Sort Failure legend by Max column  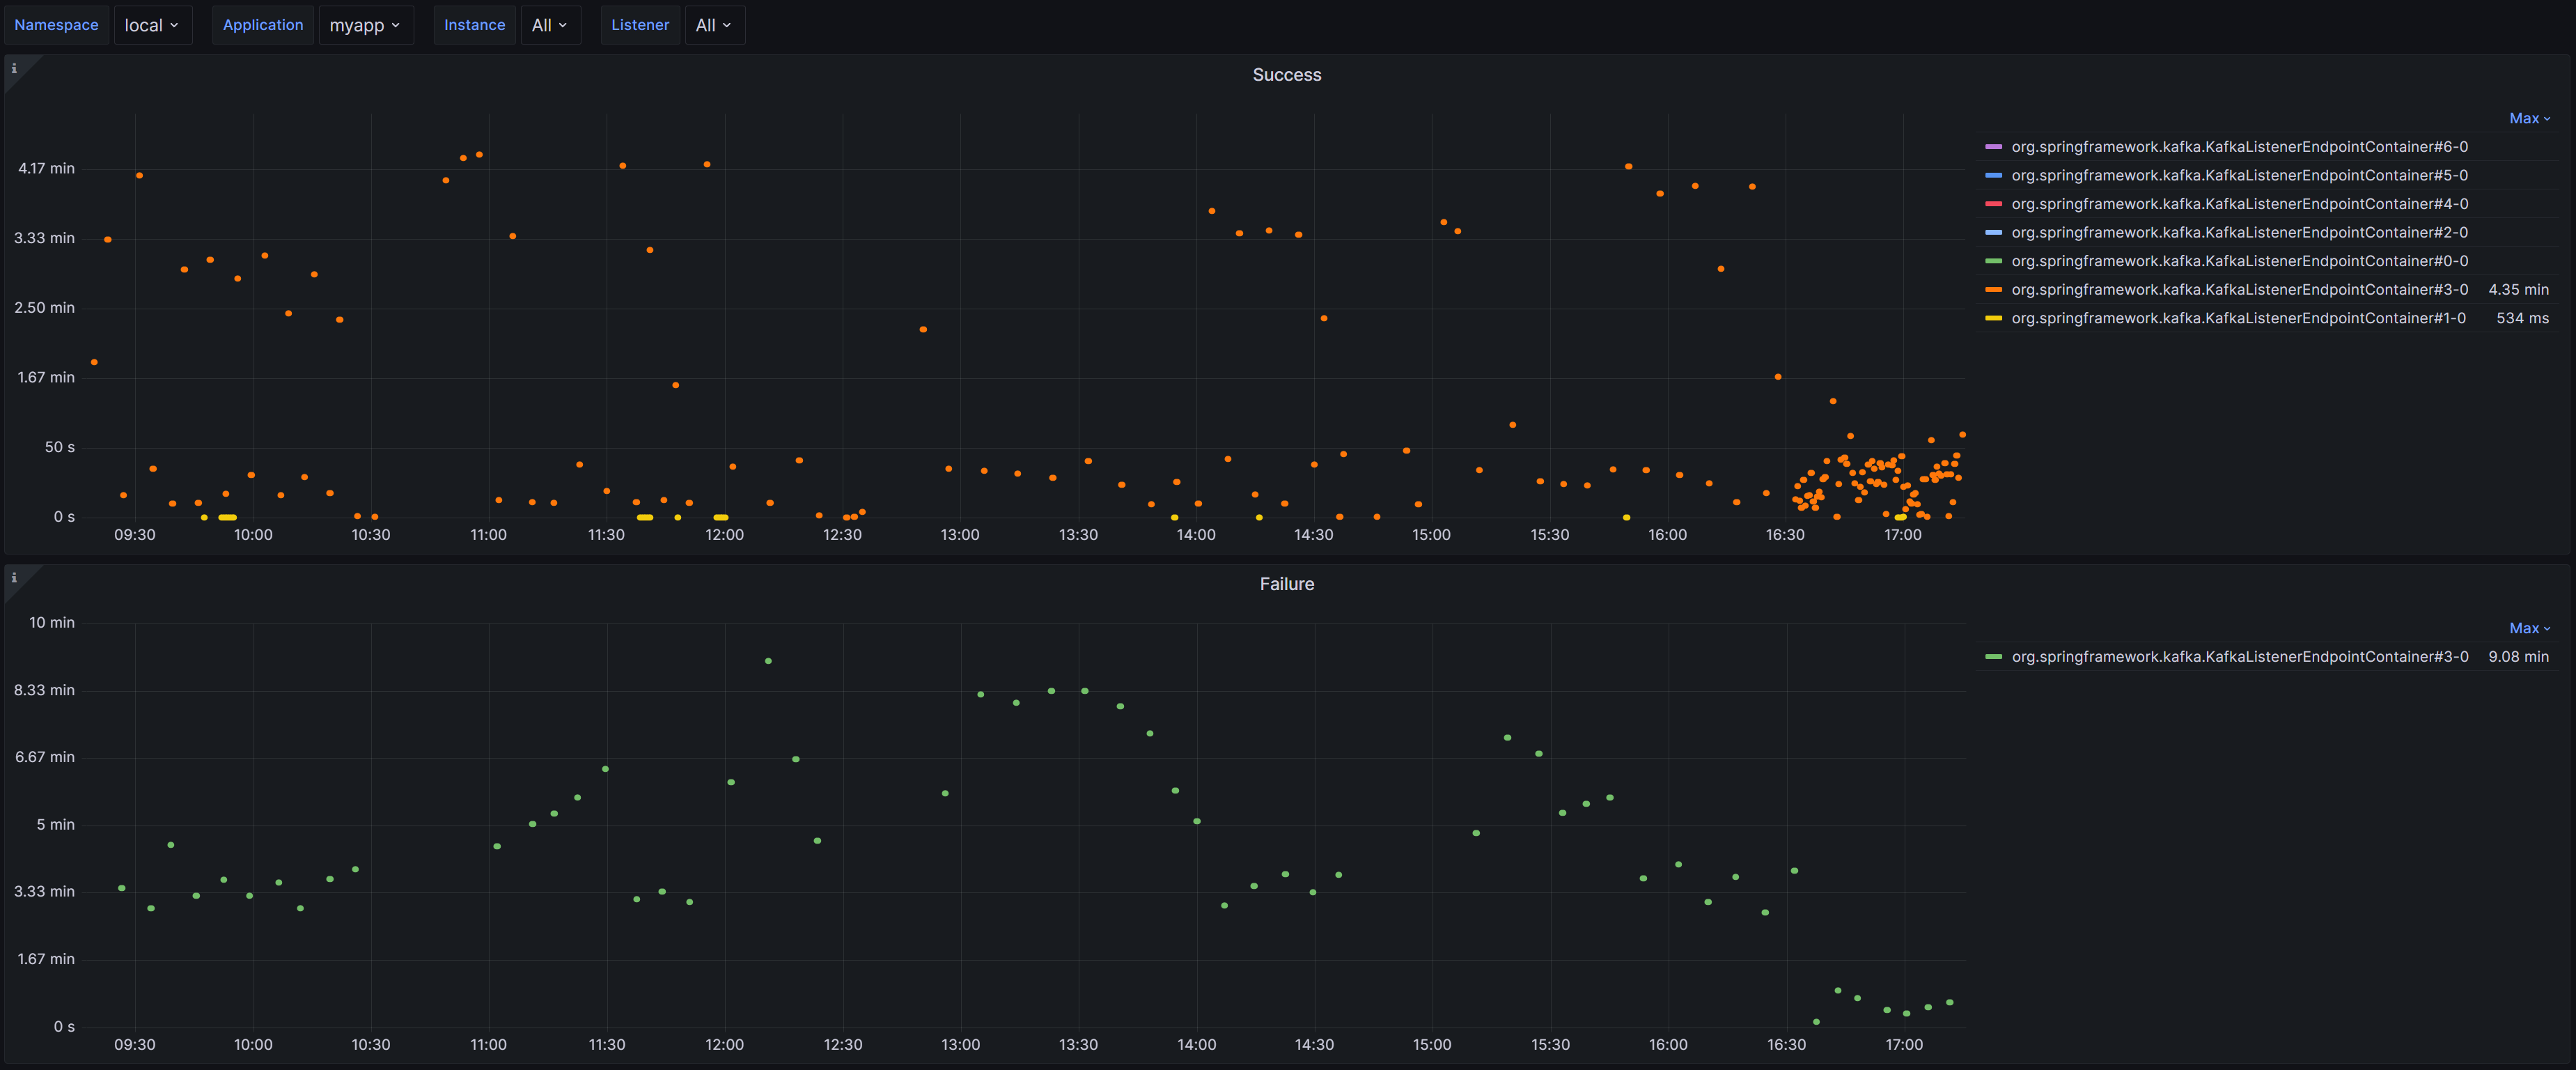click(x=2529, y=628)
